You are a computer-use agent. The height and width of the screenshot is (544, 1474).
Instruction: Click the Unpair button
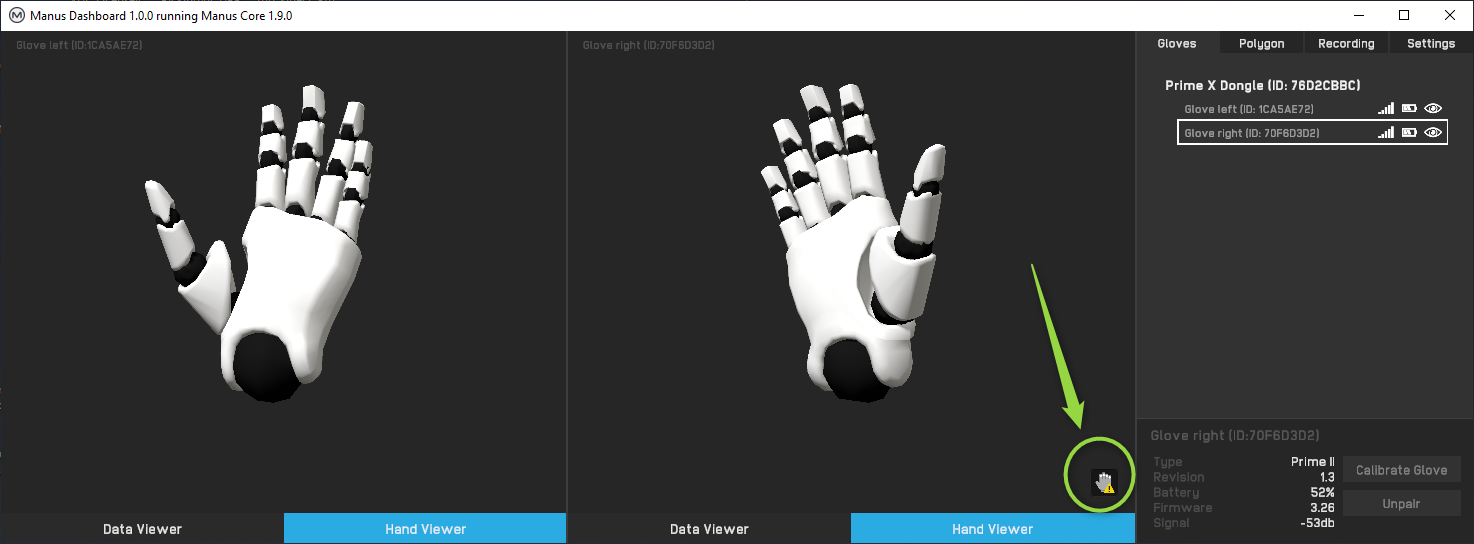pos(1400,504)
